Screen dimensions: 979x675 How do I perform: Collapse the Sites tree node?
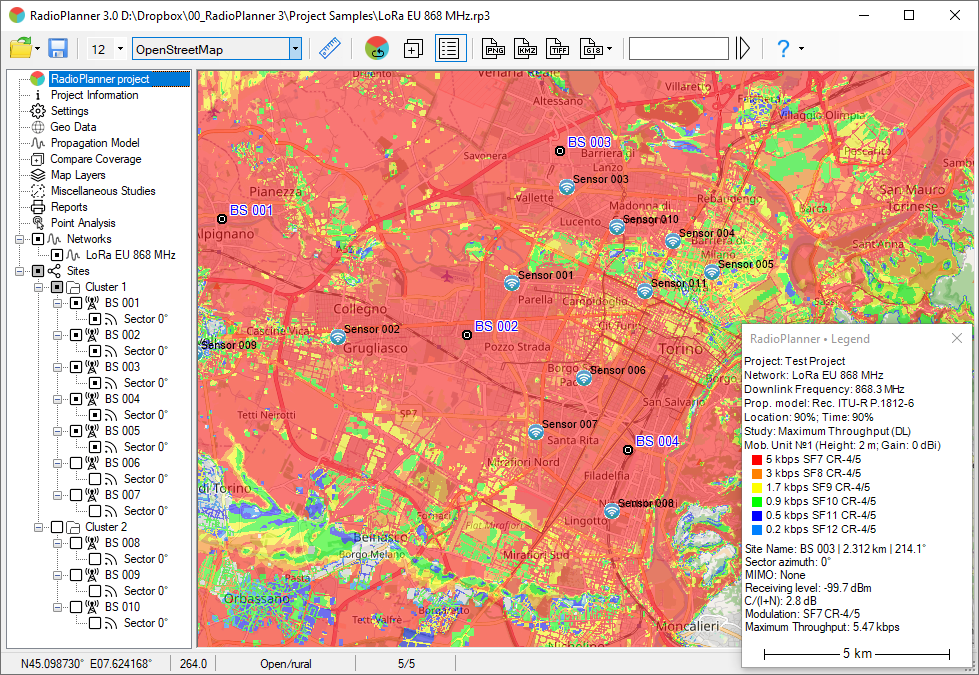(19, 271)
